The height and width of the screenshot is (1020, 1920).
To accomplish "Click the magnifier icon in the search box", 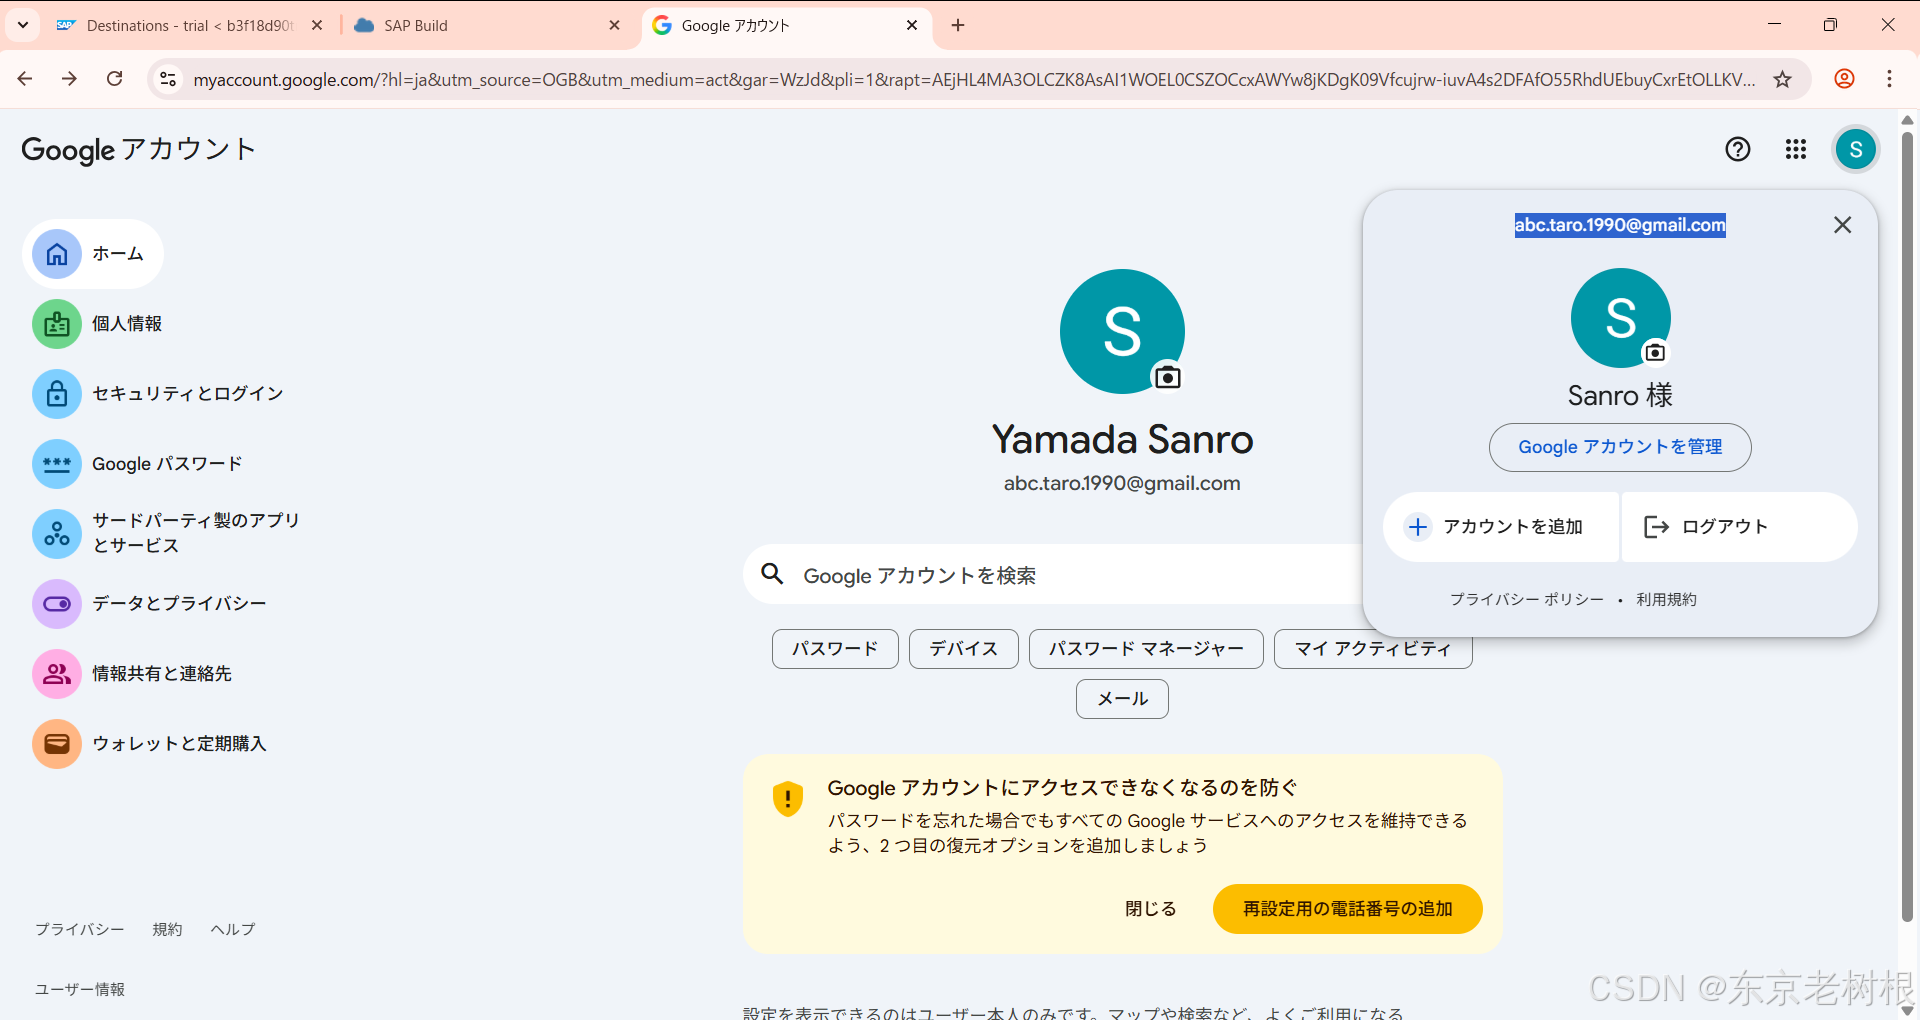I will (772, 574).
